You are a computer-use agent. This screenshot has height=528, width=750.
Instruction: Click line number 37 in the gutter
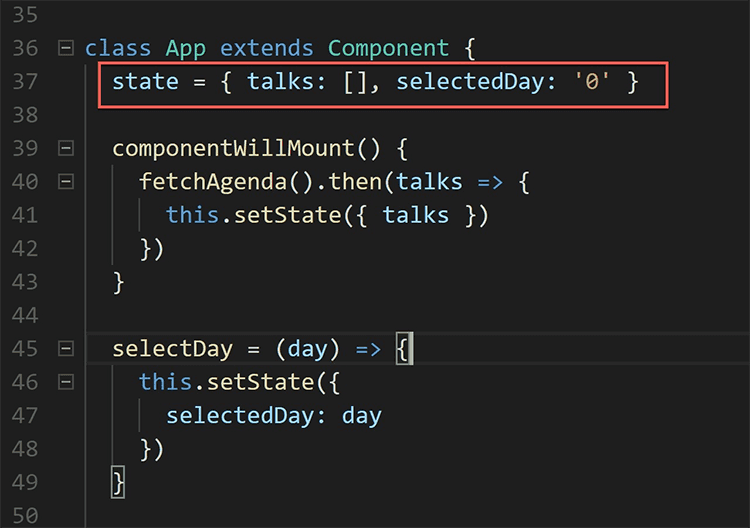point(27,82)
